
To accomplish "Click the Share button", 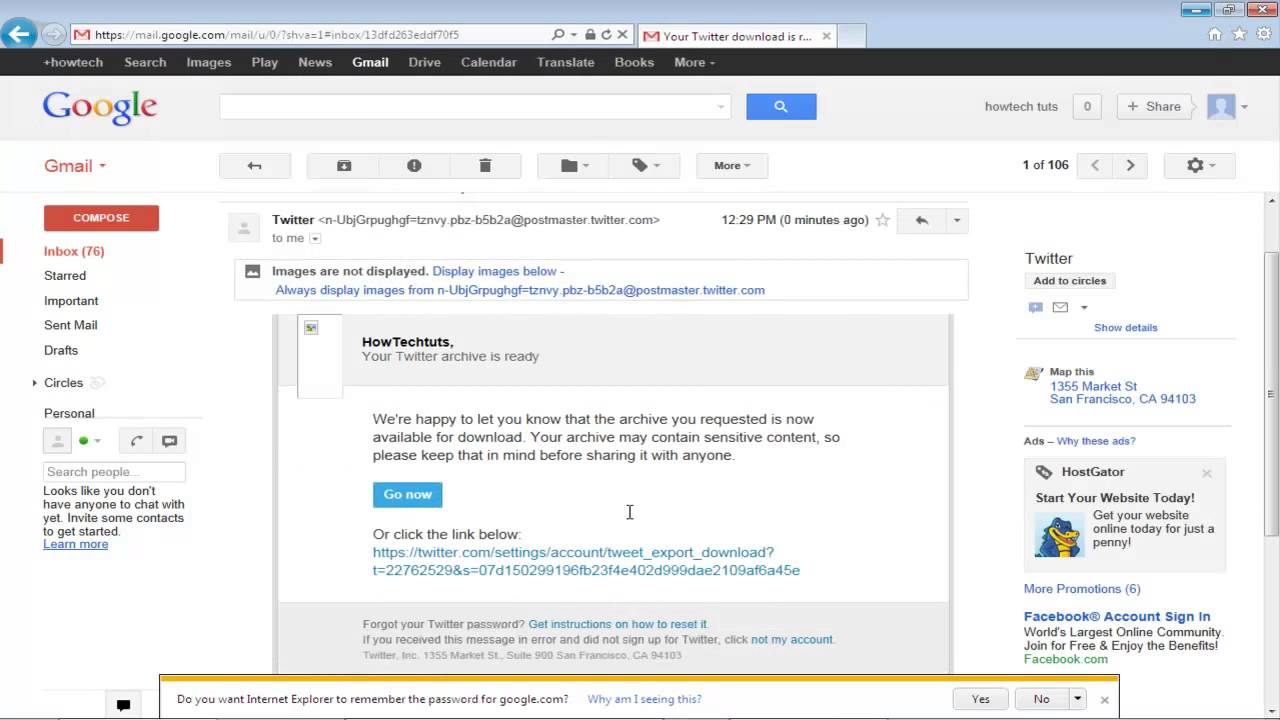I will coord(1154,106).
